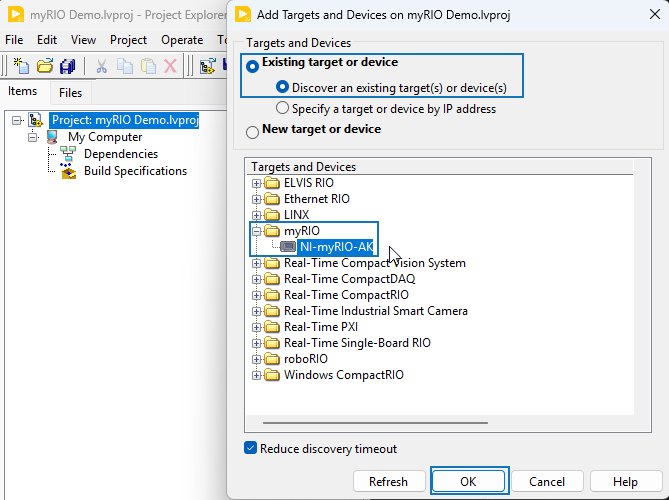This screenshot has height=500, width=669.
Task: Select Windows CompactRIO tree item
Action: tap(344, 375)
